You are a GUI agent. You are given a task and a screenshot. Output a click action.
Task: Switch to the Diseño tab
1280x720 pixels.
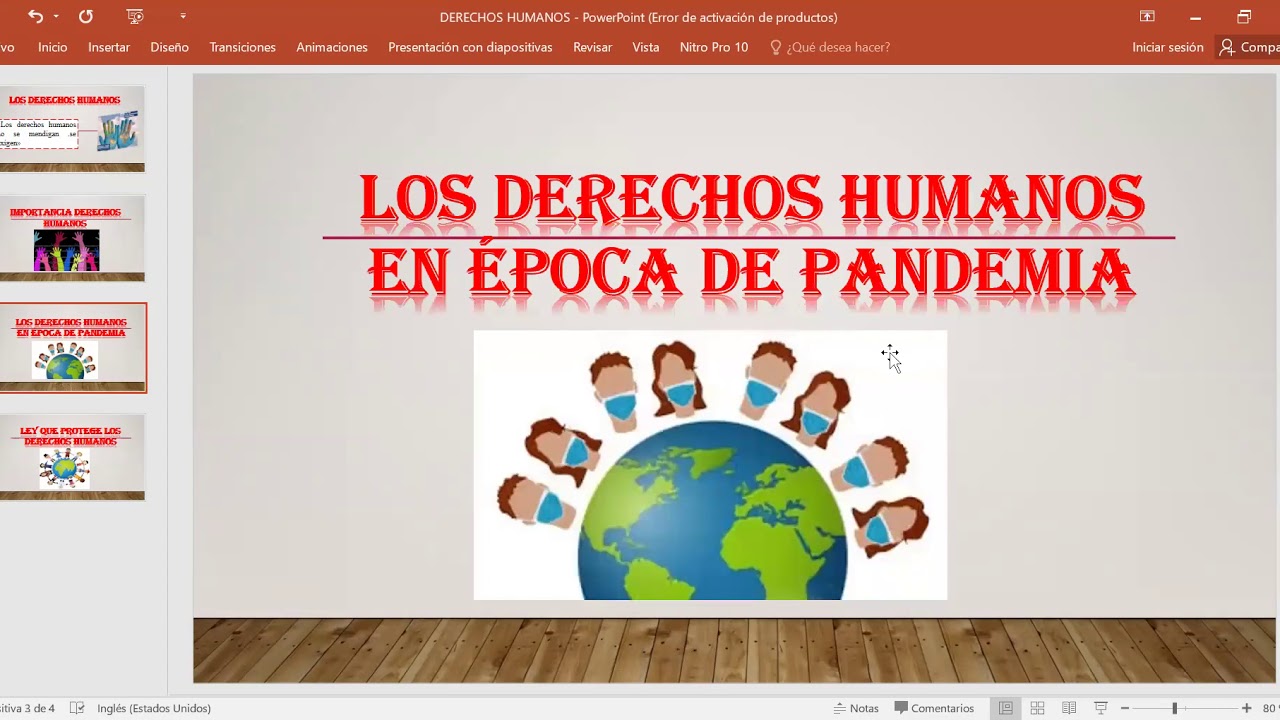(x=170, y=47)
